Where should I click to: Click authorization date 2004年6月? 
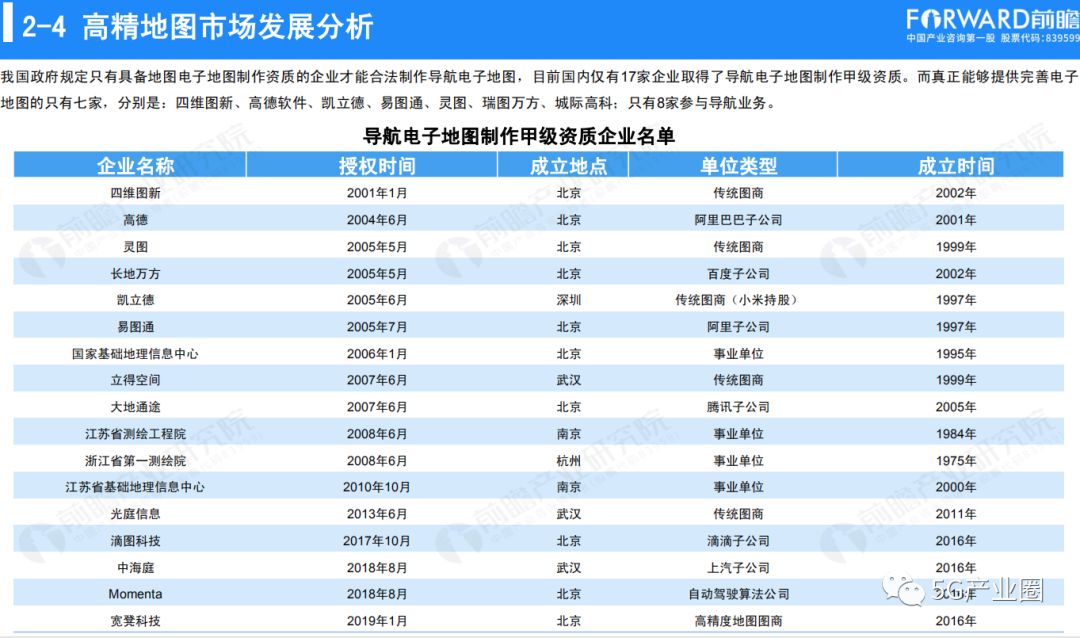tap(377, 220)
